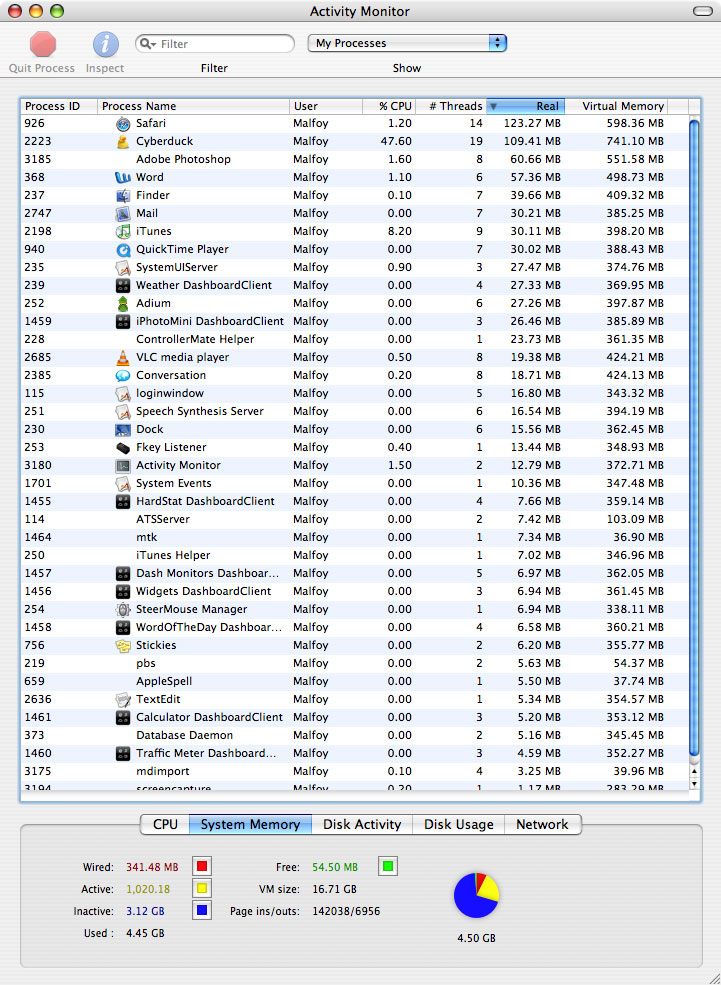Click the toolbar toggle pill button
This screenshot has width=721, height=985.
(703, 11)
